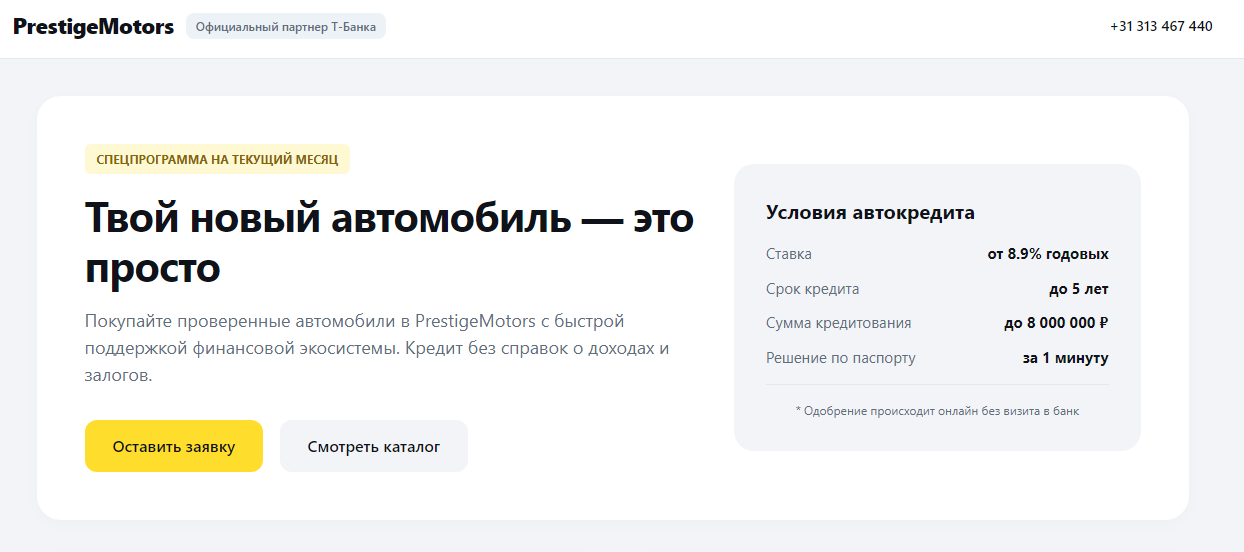Open the catalog via Смотреть каталог

[374, 446]
